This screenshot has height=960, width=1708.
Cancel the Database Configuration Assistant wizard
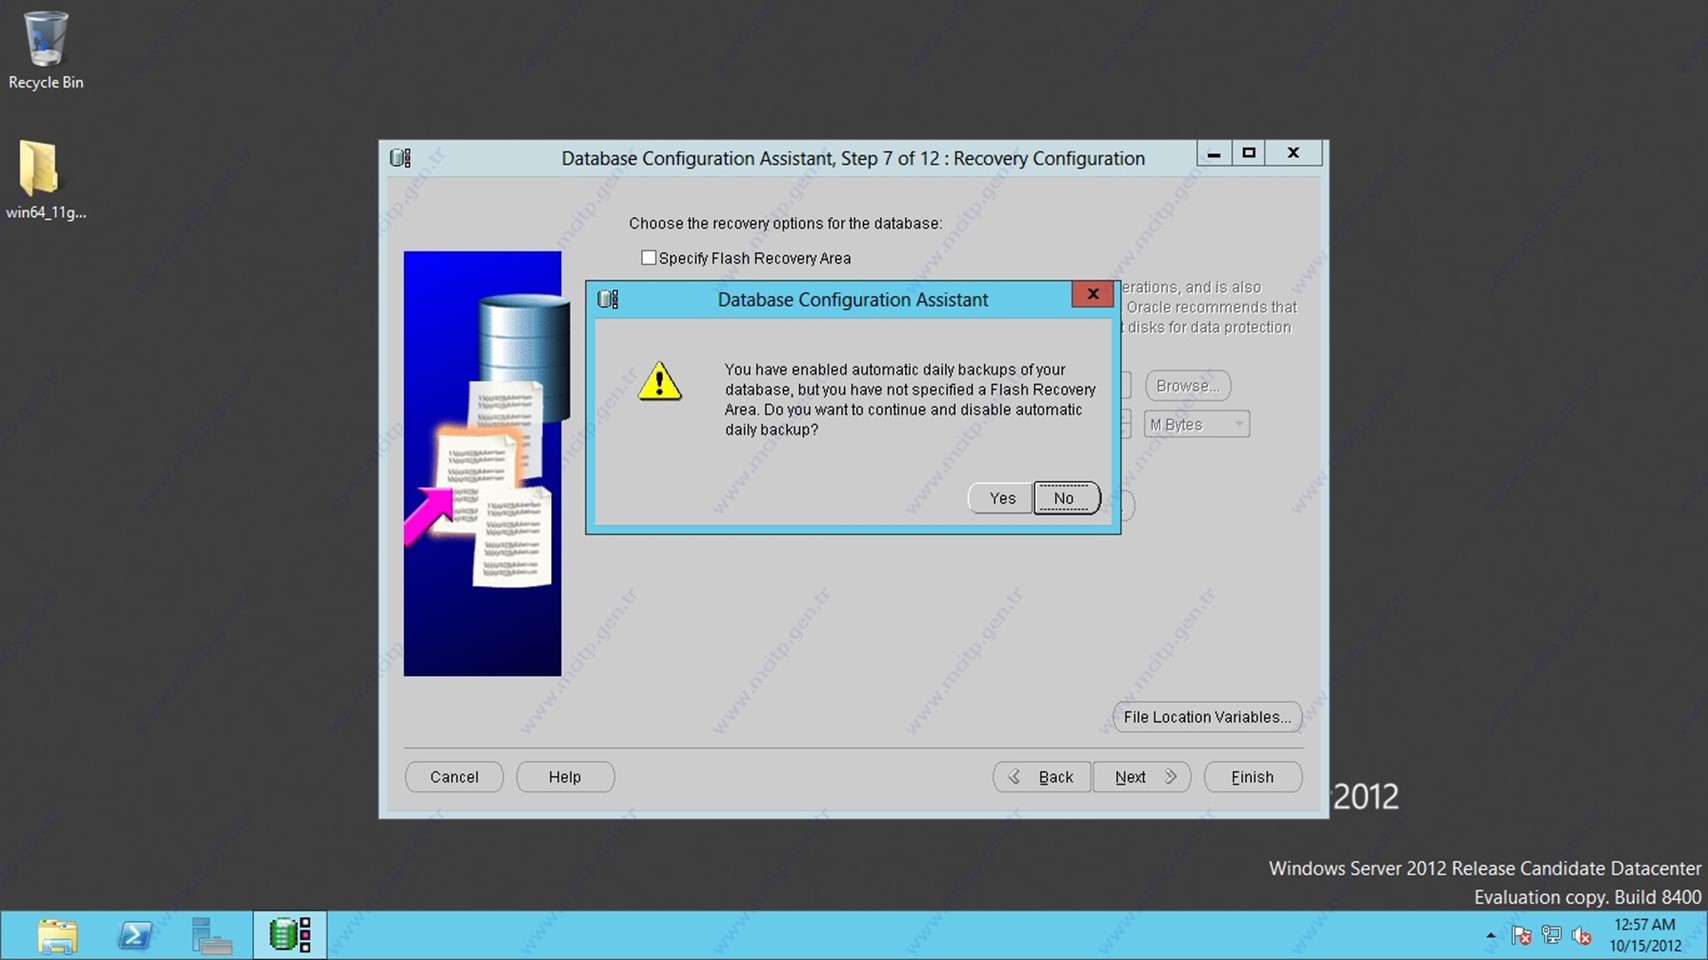(x=454, y=777)
